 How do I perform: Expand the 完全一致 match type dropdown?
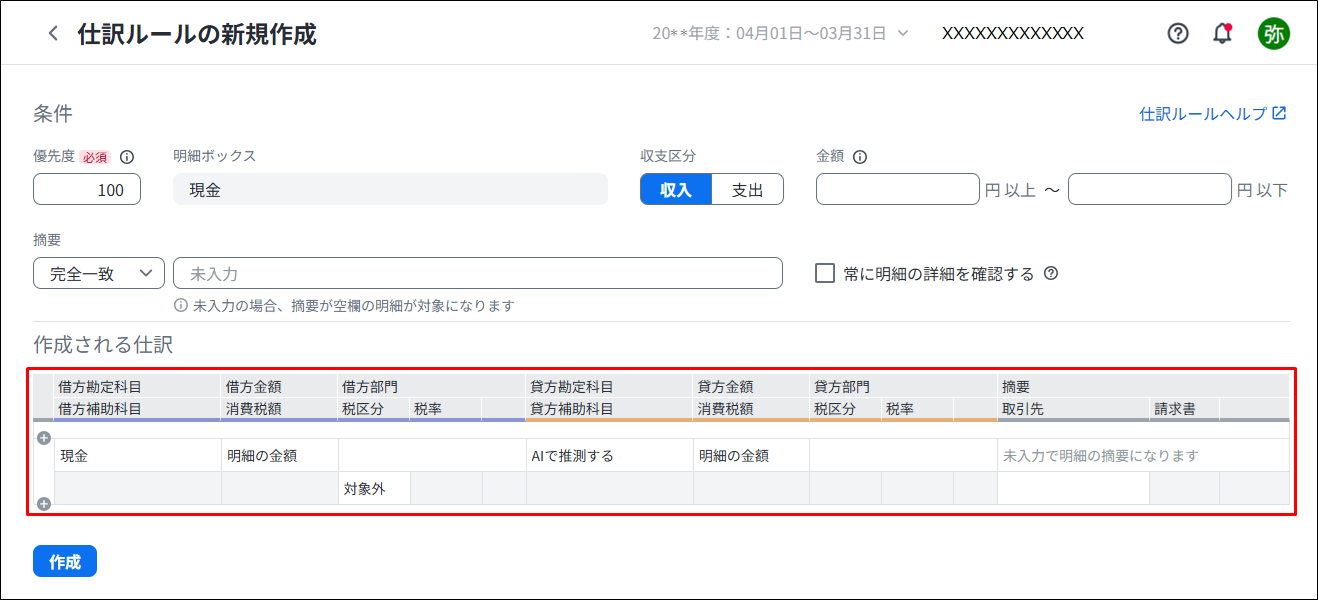98,273
